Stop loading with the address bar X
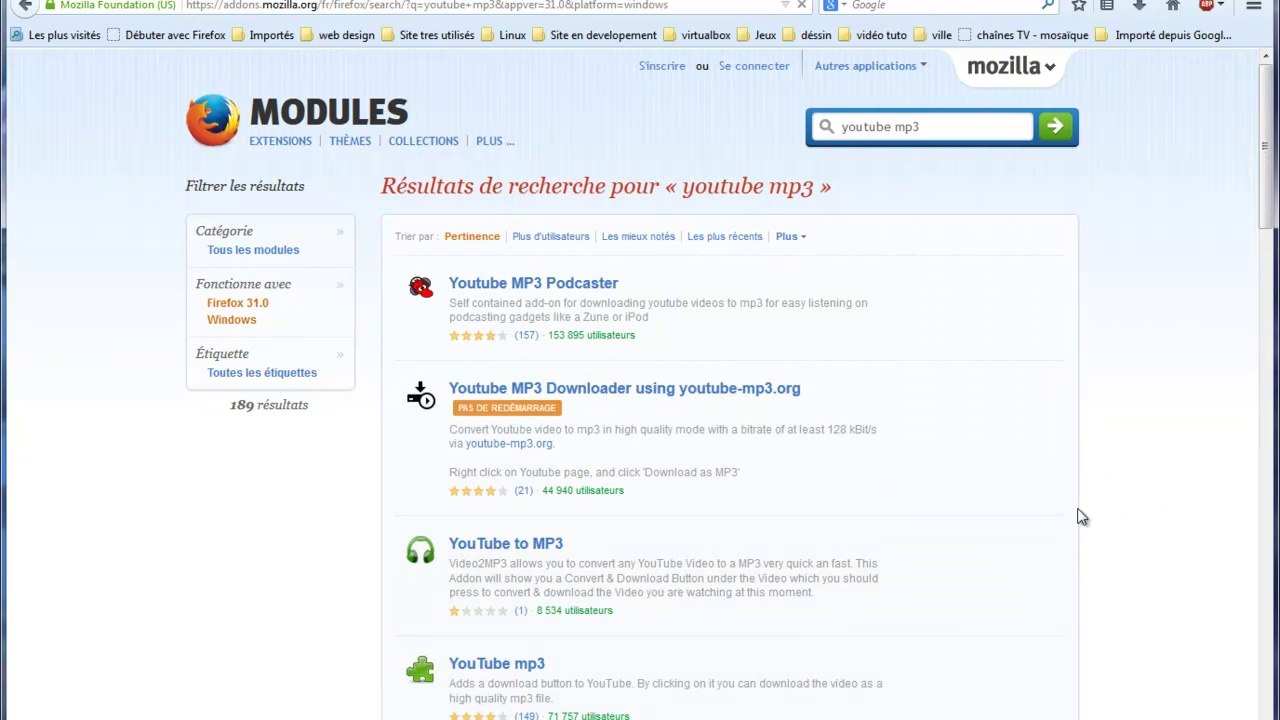 click(801, 5)
